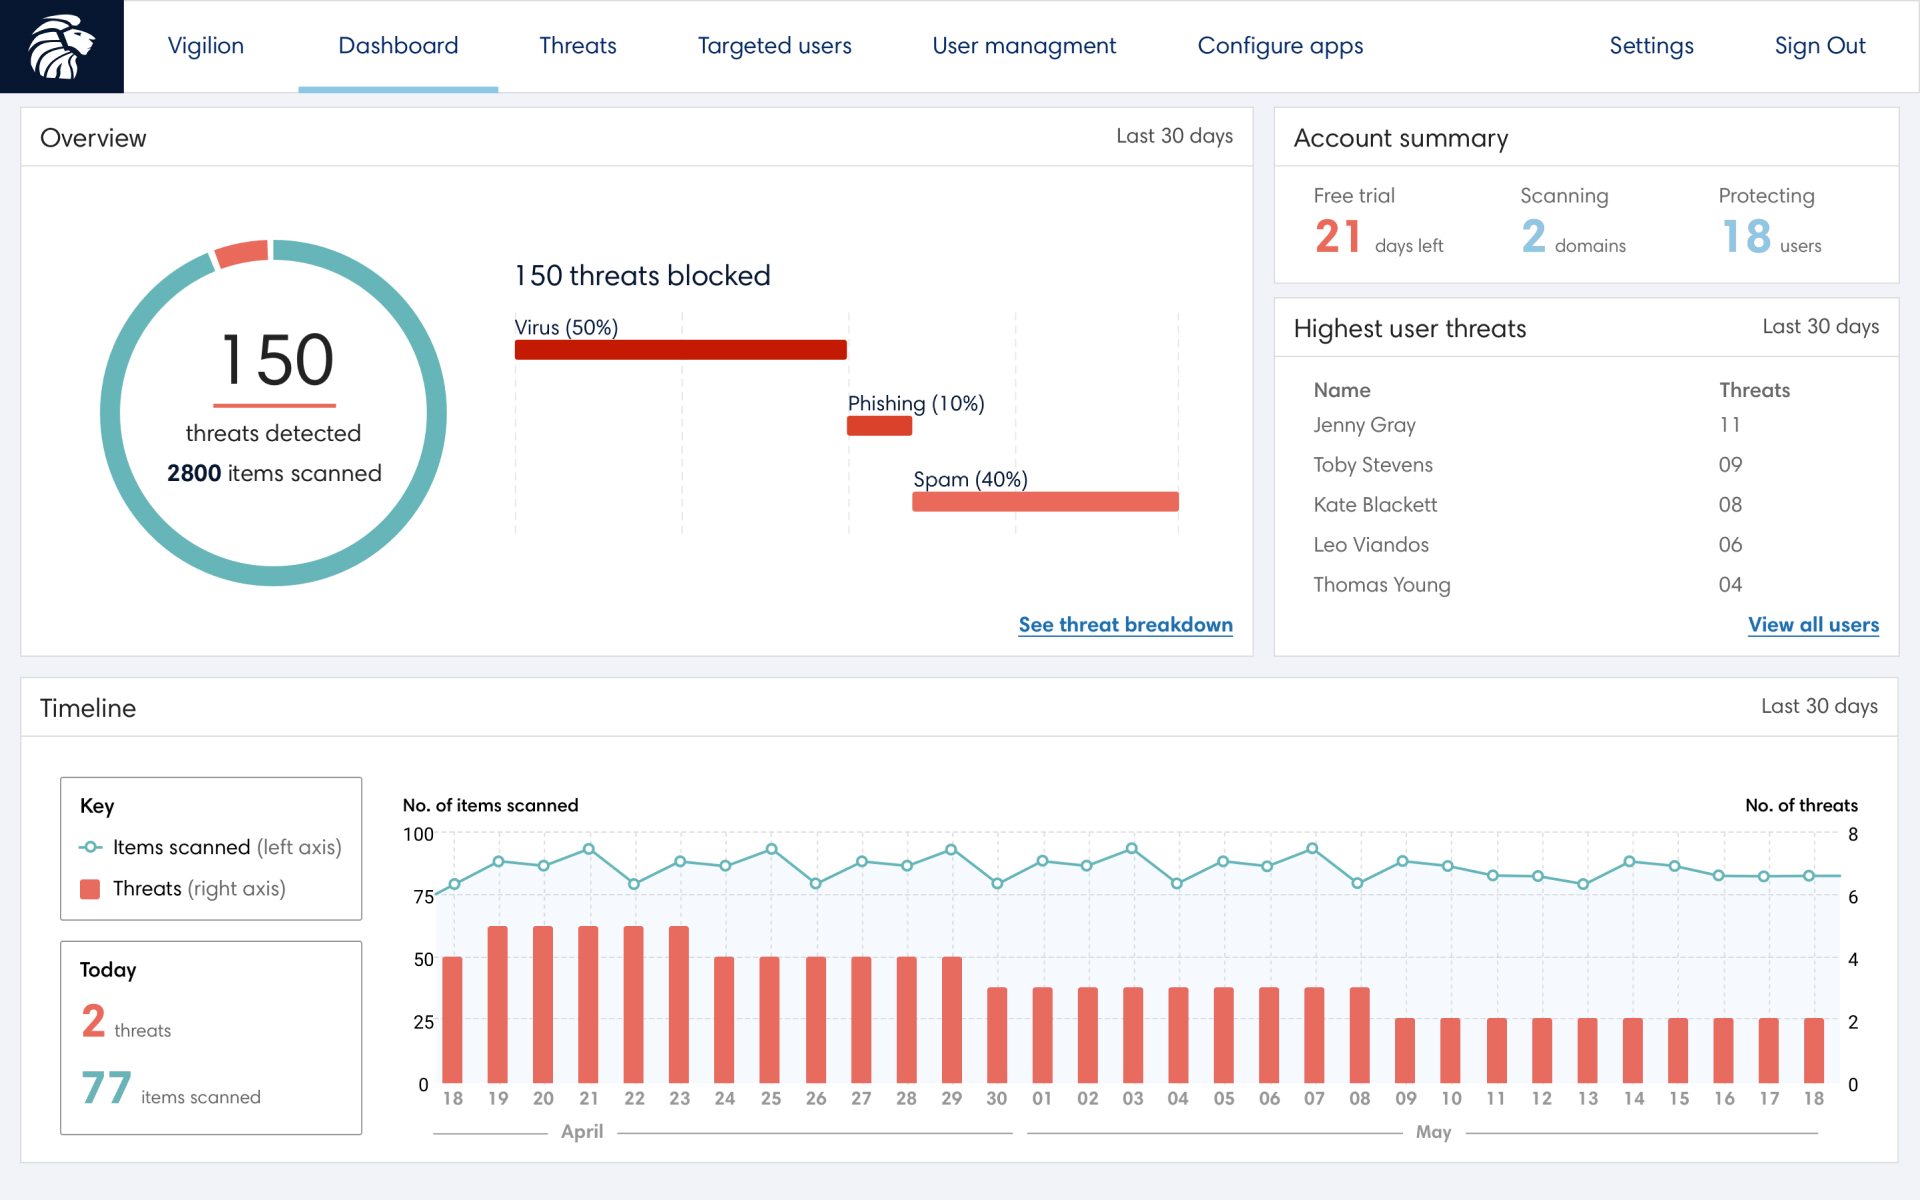This screenshot has width=1920, height=1200.
Task: Click Sign Out
Action: 1819,46
